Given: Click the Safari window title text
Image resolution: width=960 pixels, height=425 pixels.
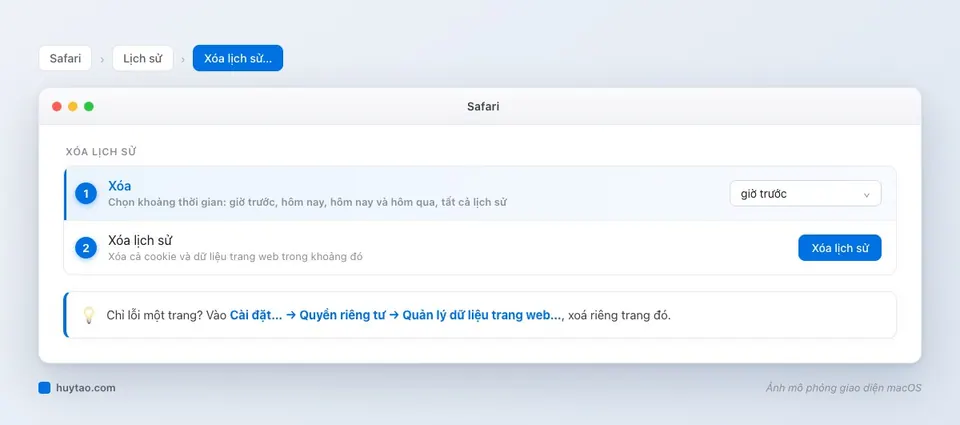Looking at the screenshot, I should tap(483, 107).
